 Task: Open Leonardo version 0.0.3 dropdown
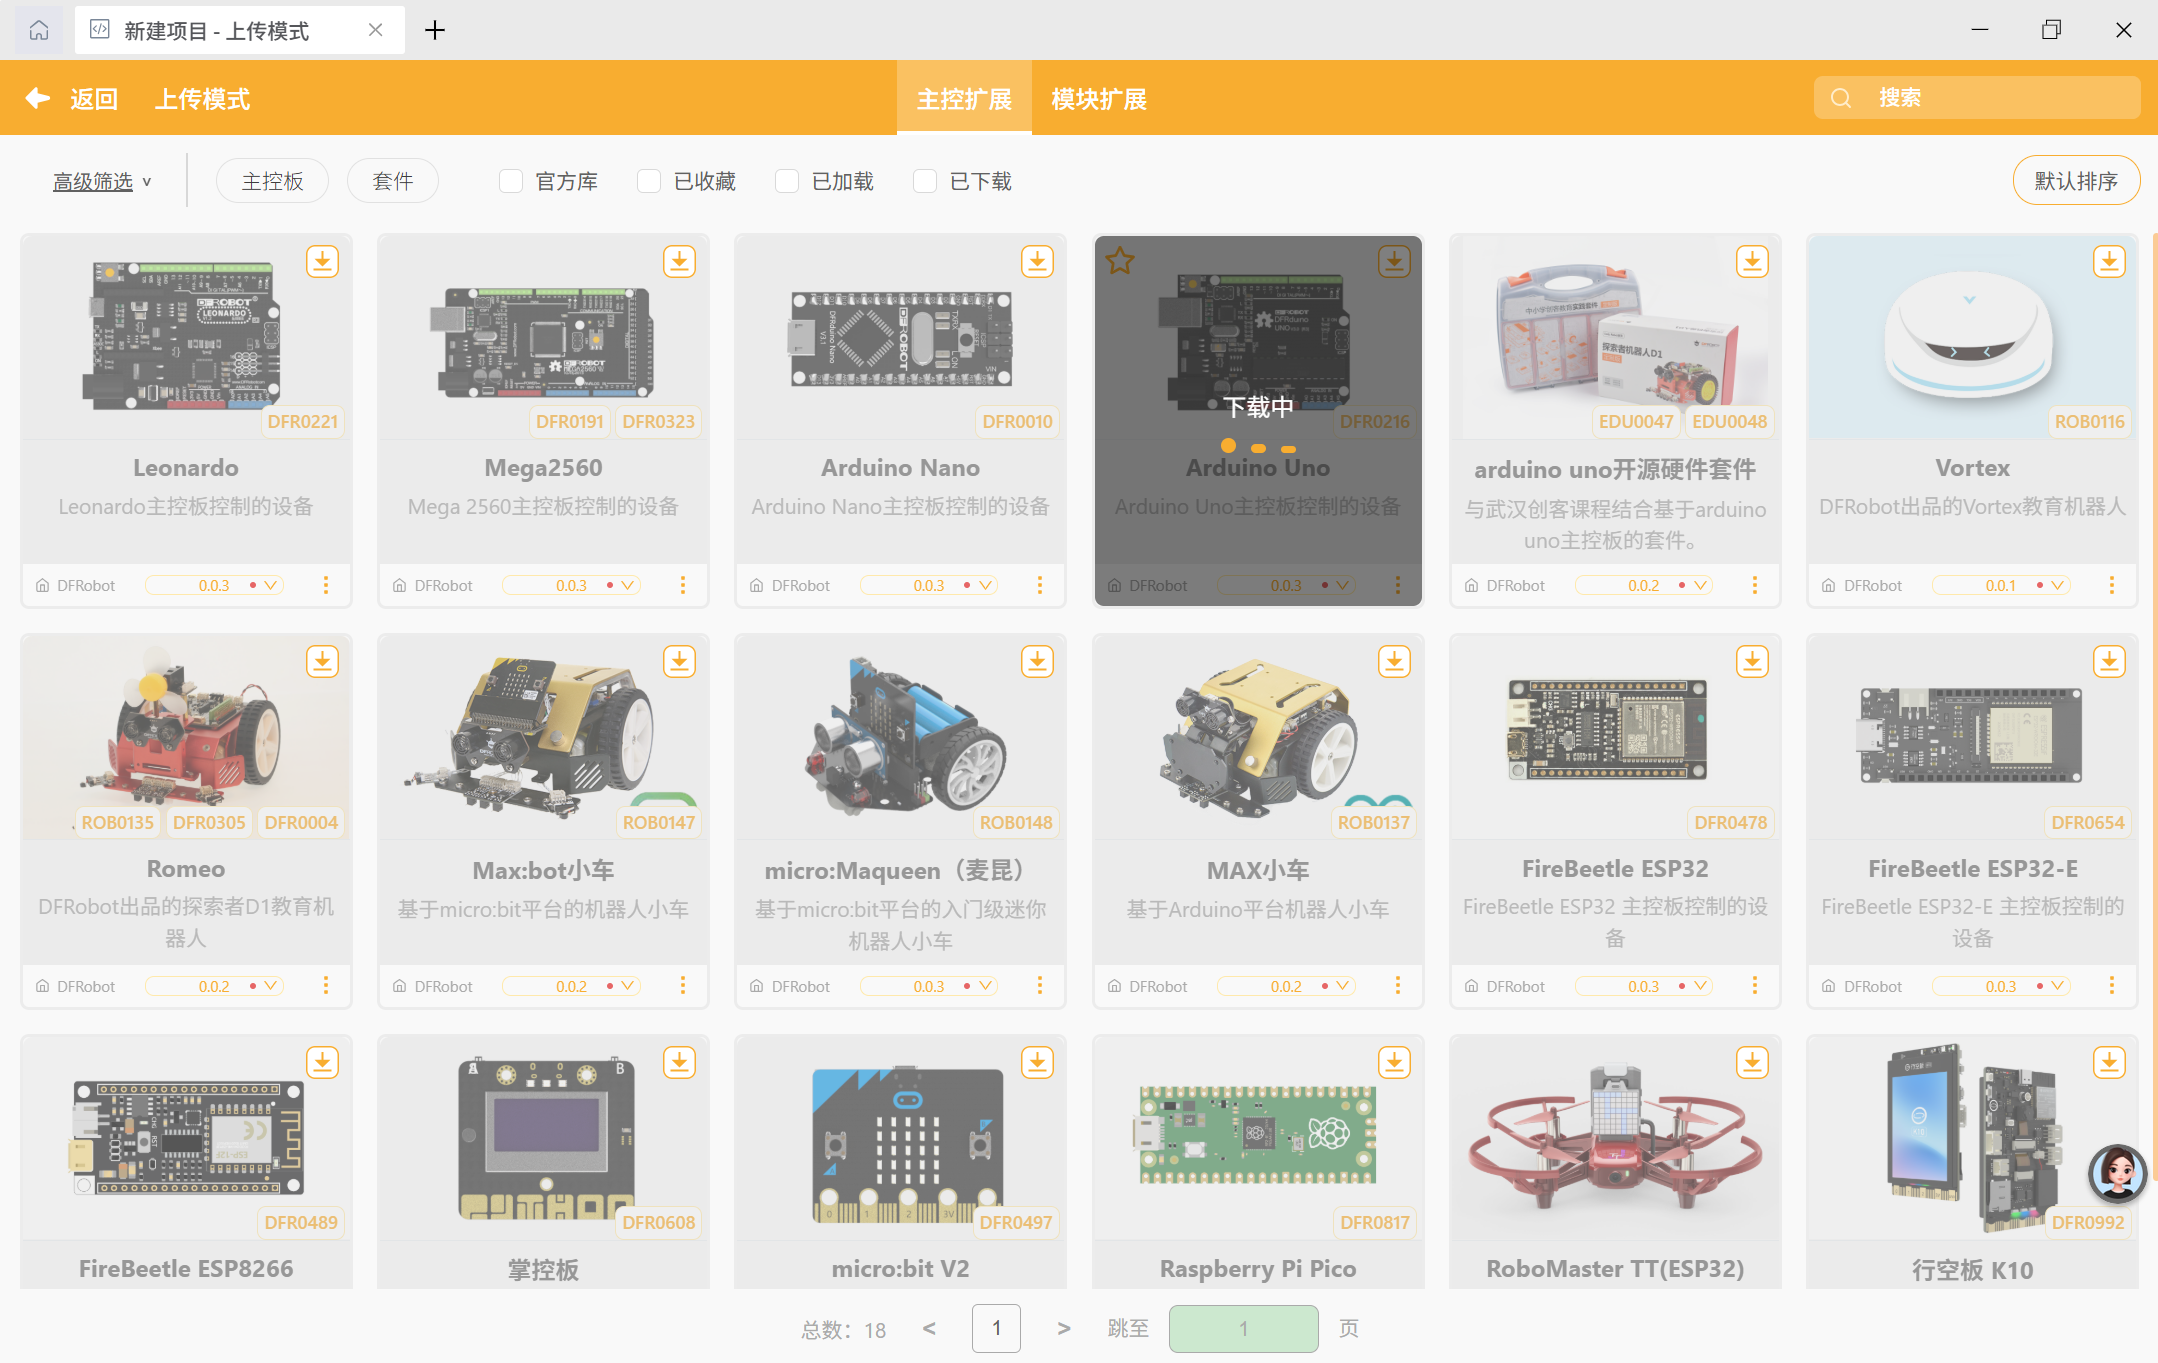point(214,585)
